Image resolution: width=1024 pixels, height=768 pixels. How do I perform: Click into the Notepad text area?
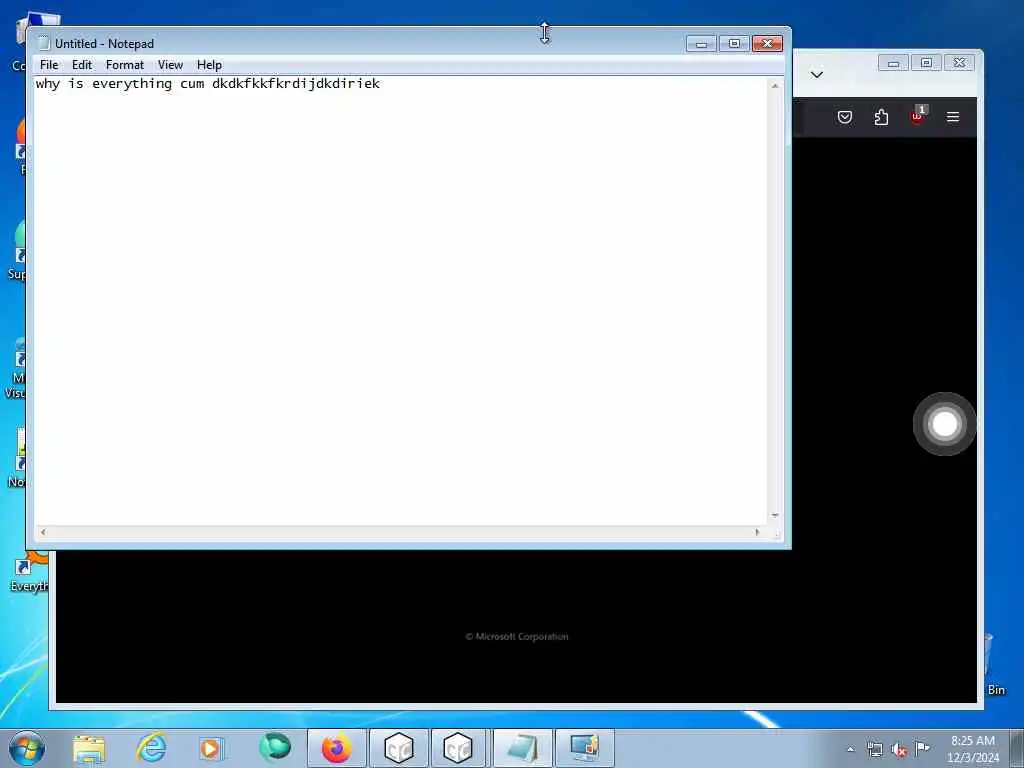pyautogui.click(x=400, y=300)
